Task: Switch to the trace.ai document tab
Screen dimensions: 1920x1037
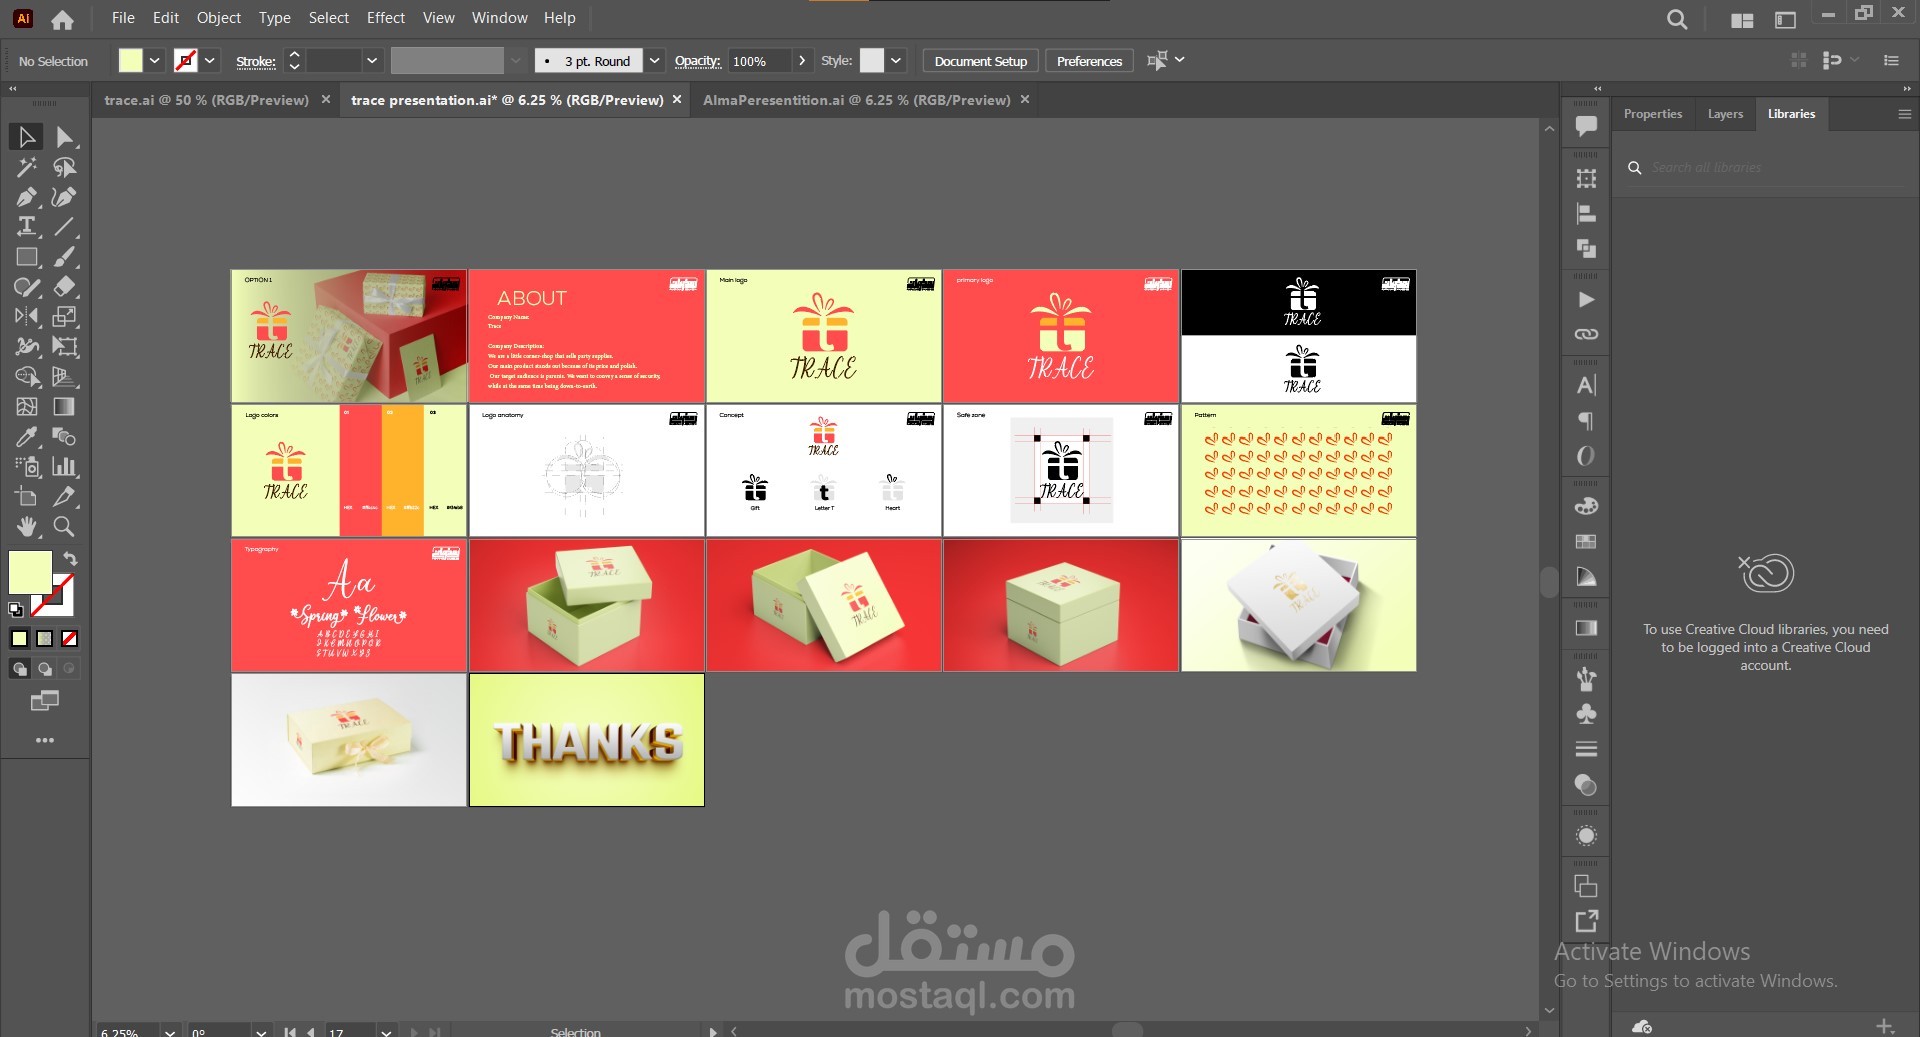Action: tap(206, 100)
